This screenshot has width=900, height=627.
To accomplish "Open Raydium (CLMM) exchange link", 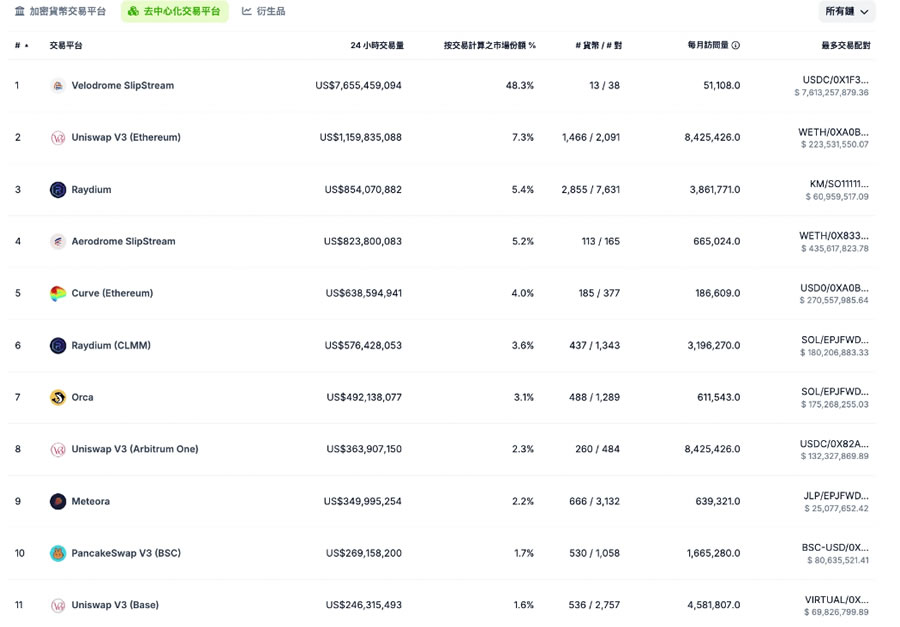I will [x=111, y=346].
